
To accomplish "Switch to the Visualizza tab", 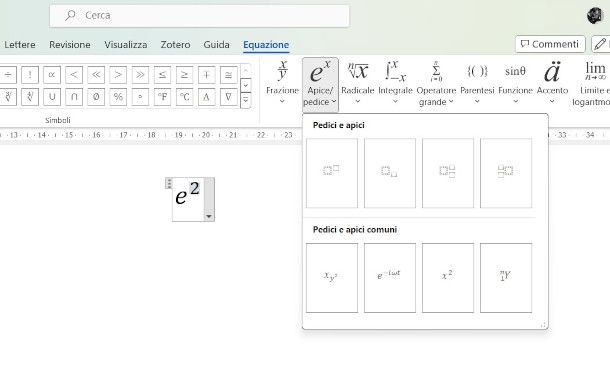I will click(126, 45).
